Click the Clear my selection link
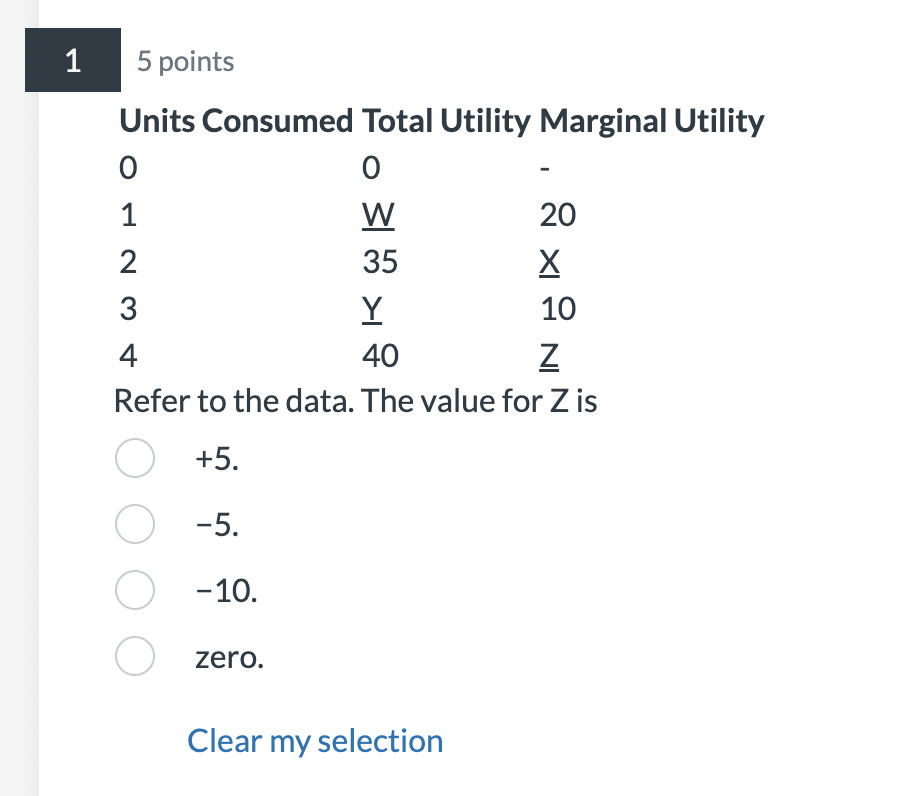912x796 pixels. coord(314,740)
